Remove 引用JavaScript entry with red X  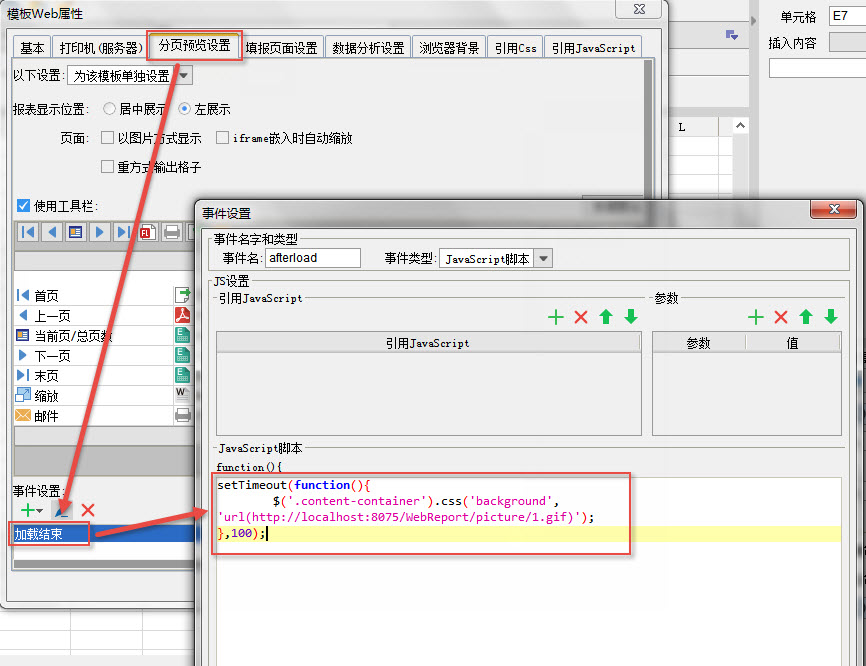pos(581,317)
